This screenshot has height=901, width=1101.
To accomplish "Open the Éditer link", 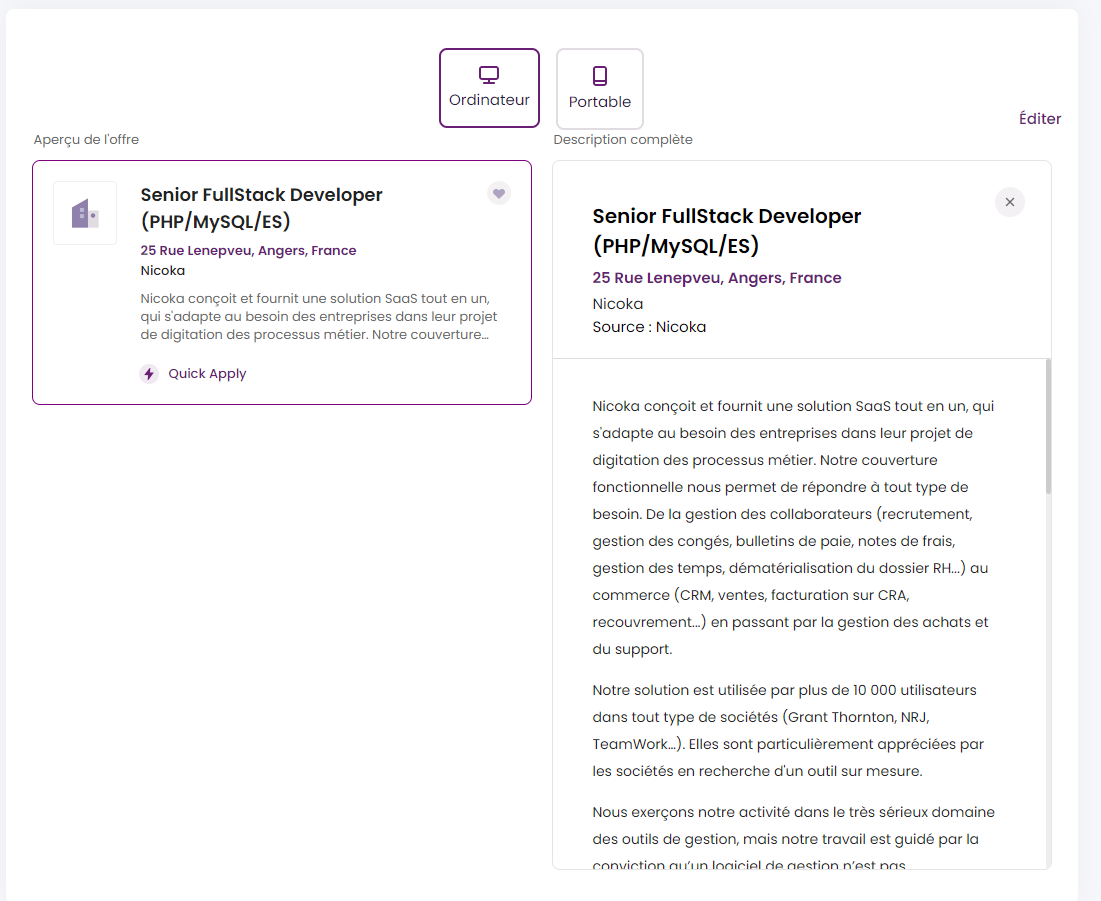I will coord(1040,119).
